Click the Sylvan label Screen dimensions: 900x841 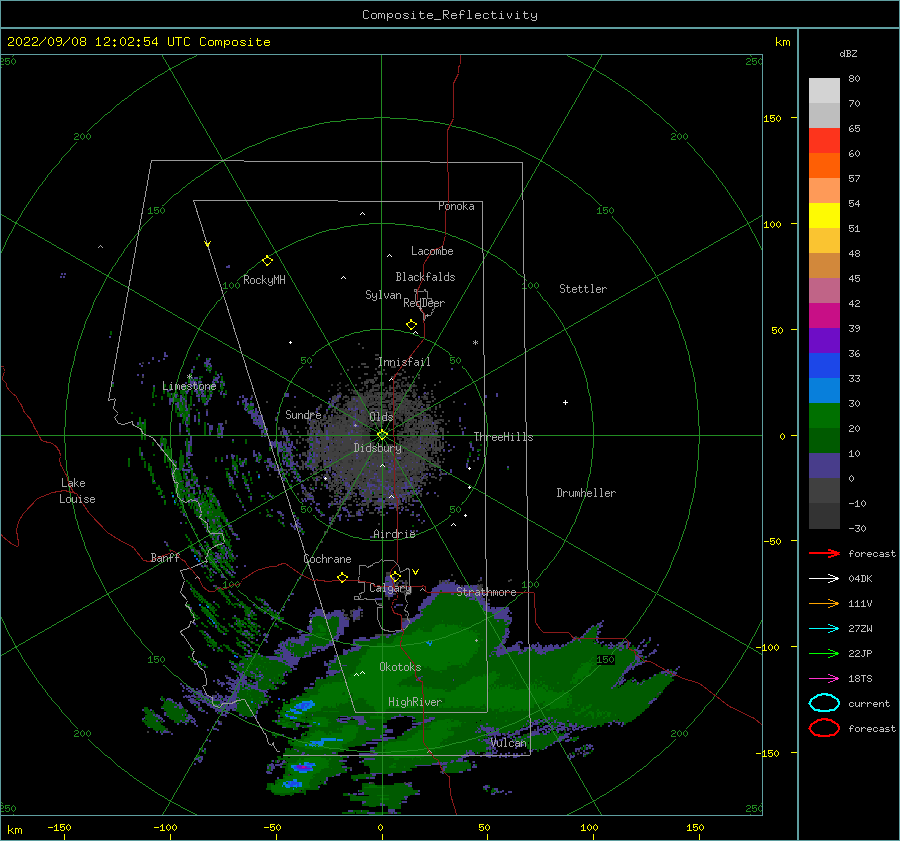383,294
